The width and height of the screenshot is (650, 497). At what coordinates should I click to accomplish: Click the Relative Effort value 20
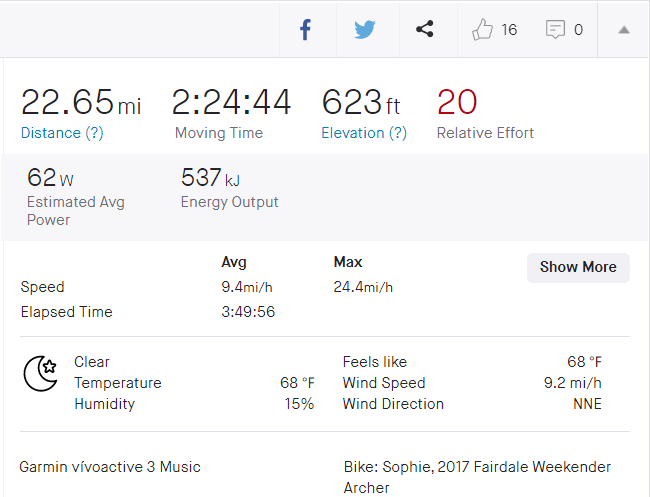pos(457,102)
